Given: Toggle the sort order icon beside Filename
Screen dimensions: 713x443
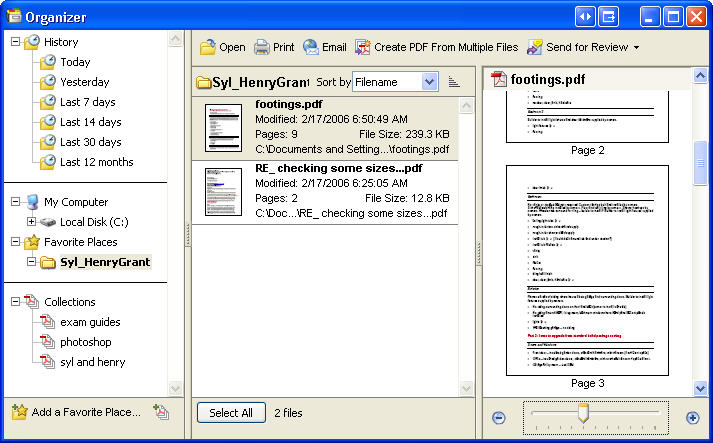Looking at the screenshot, I should click(454, 82).
